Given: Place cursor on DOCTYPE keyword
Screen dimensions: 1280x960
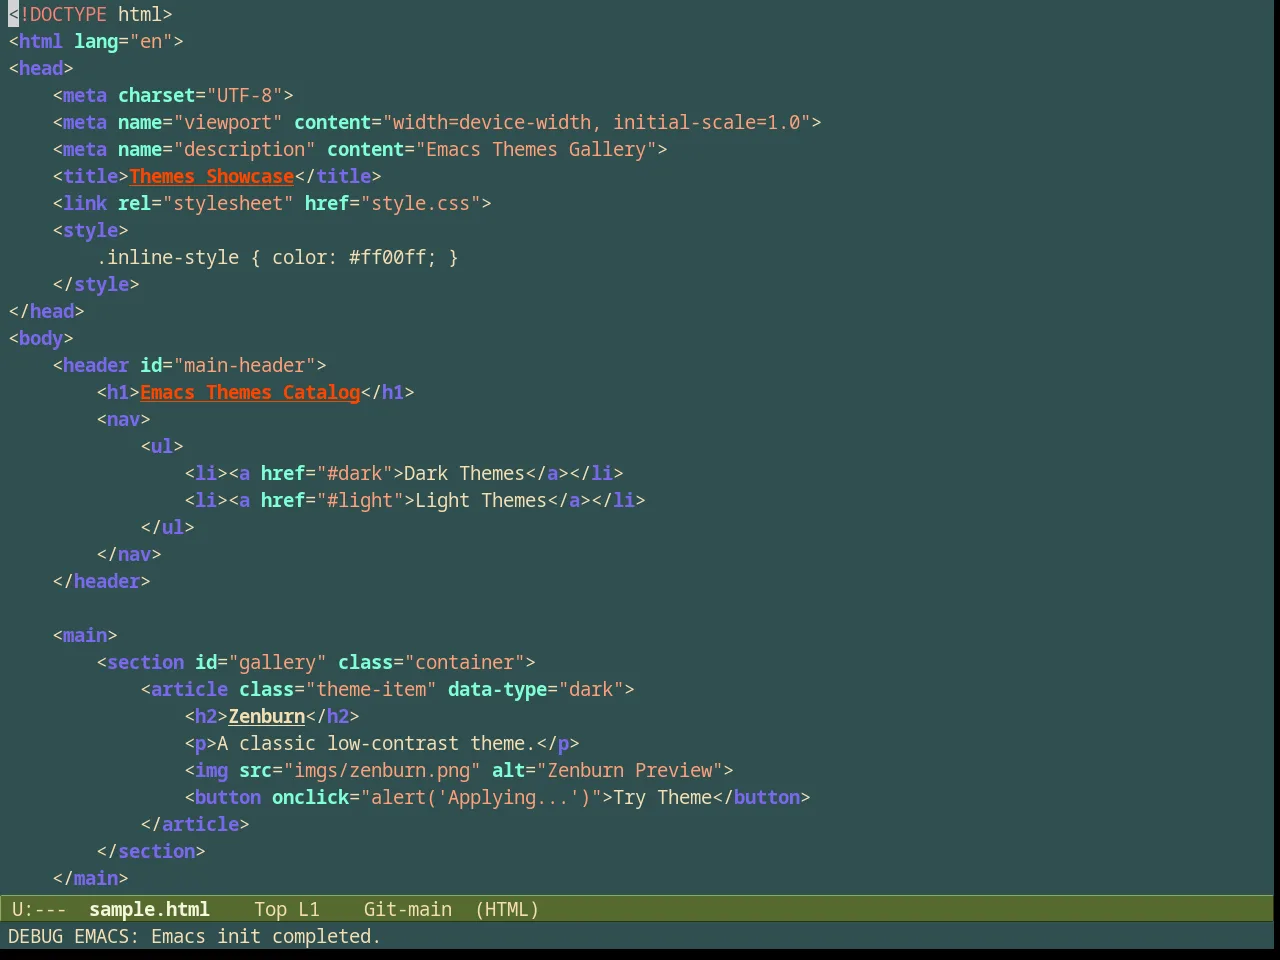Looking at the screenshot, I should click(68, 14).
